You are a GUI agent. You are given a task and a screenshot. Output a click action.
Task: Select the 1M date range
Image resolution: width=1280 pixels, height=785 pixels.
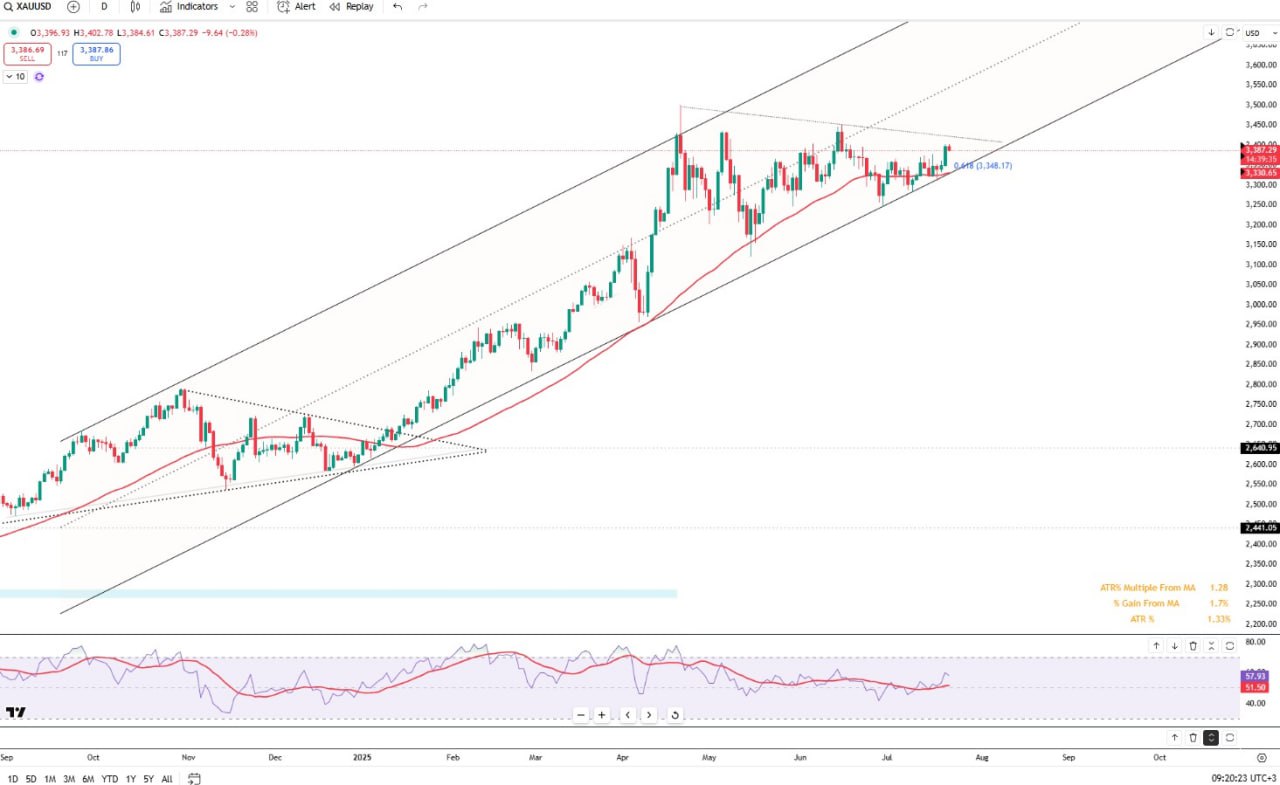coord(50,779)
